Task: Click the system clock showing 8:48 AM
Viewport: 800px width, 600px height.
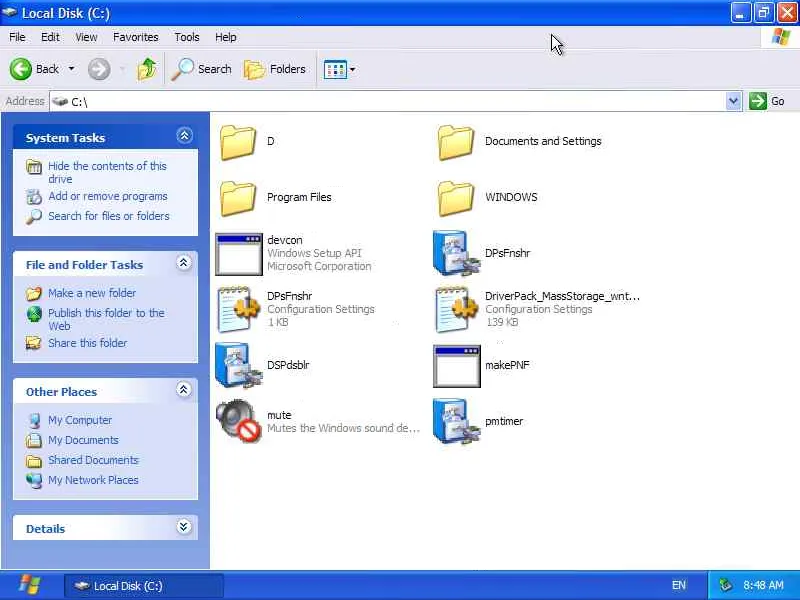Action: 763,585
